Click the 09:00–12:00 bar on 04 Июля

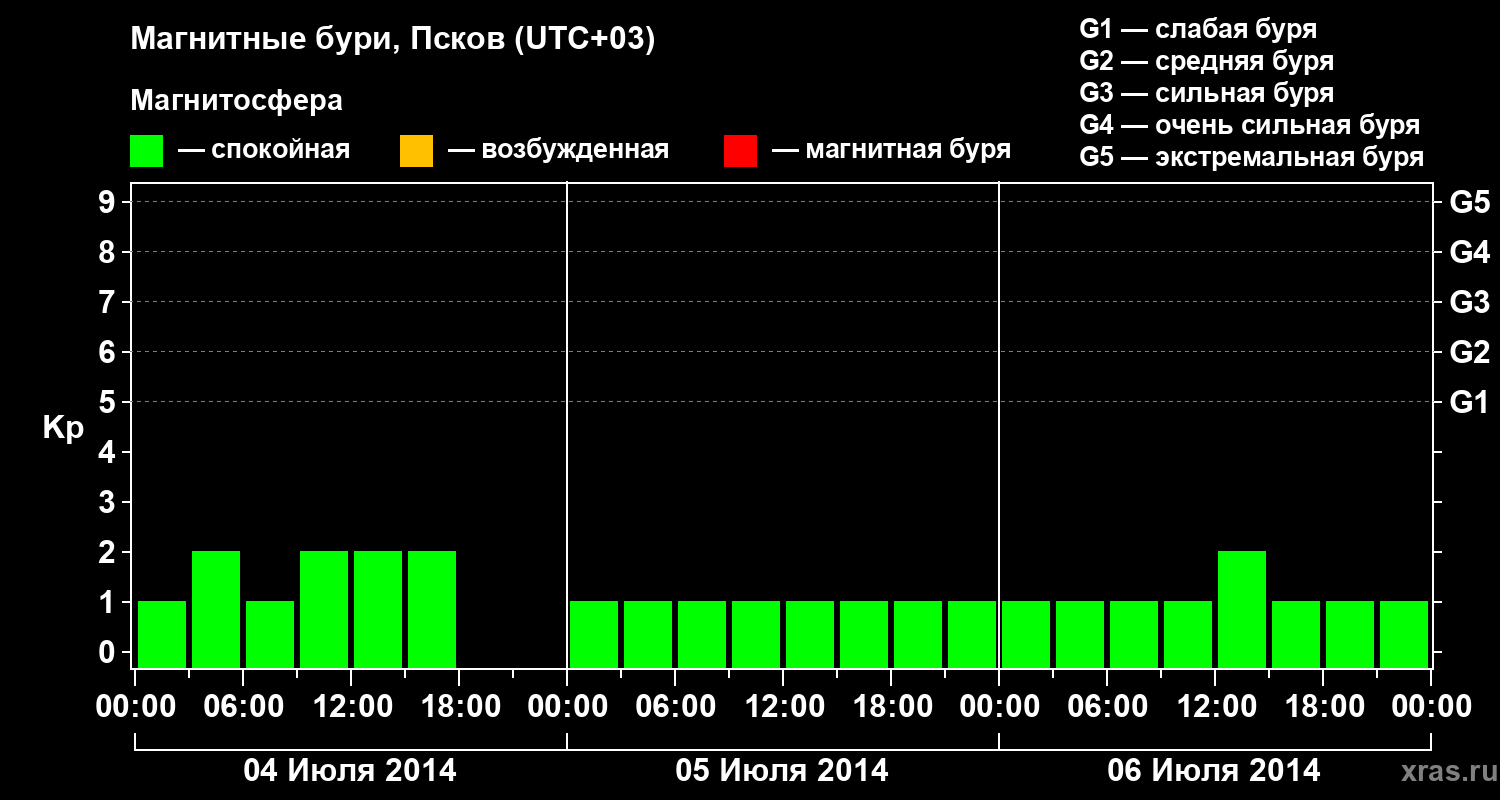(x=324, y=609)
